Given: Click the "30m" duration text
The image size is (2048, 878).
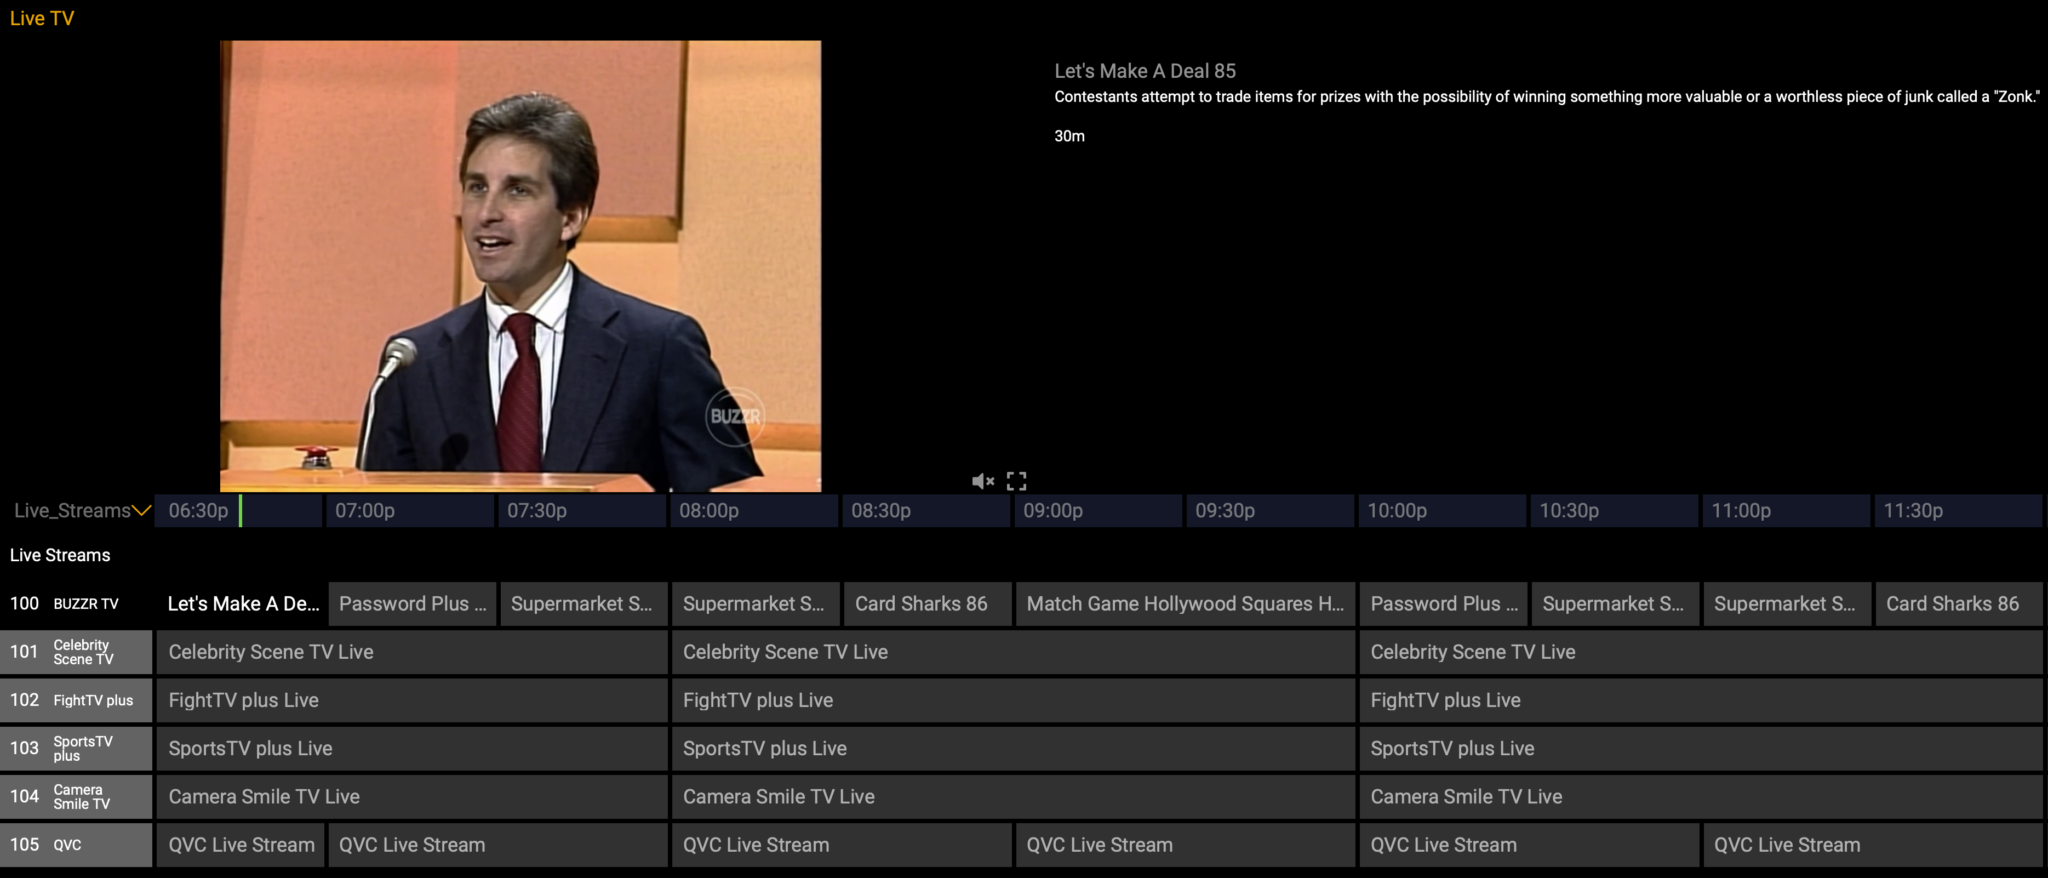Looking at the screenshot, I should [1069, 136].
